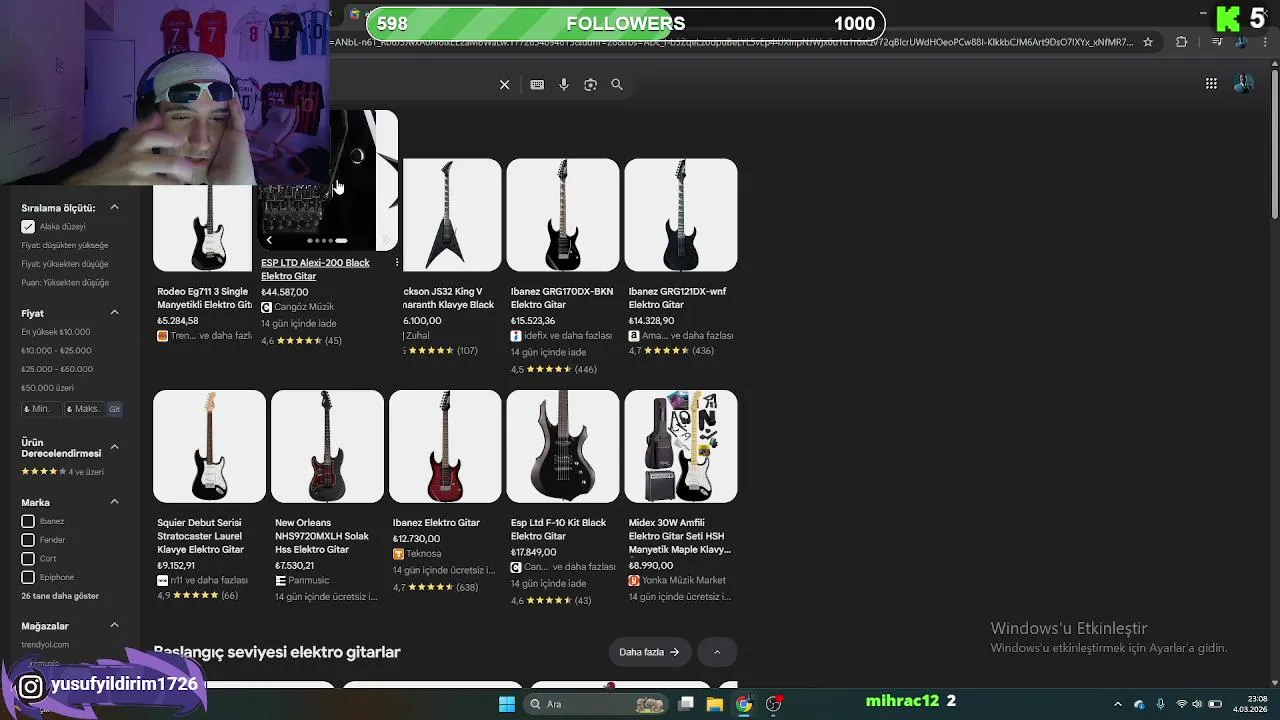Open Task View from the taskbar
Screen dimensions: 1280x720
coord(686,704)
